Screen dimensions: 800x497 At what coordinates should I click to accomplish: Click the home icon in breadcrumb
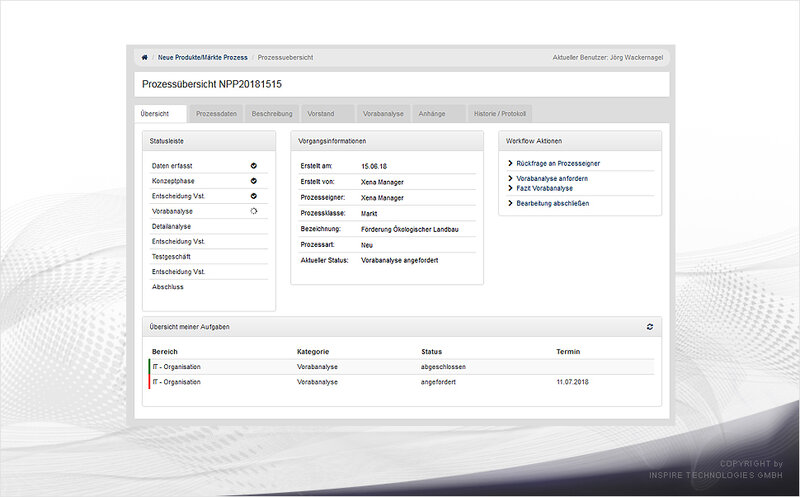pyautogui.click(x=144, y=58)
